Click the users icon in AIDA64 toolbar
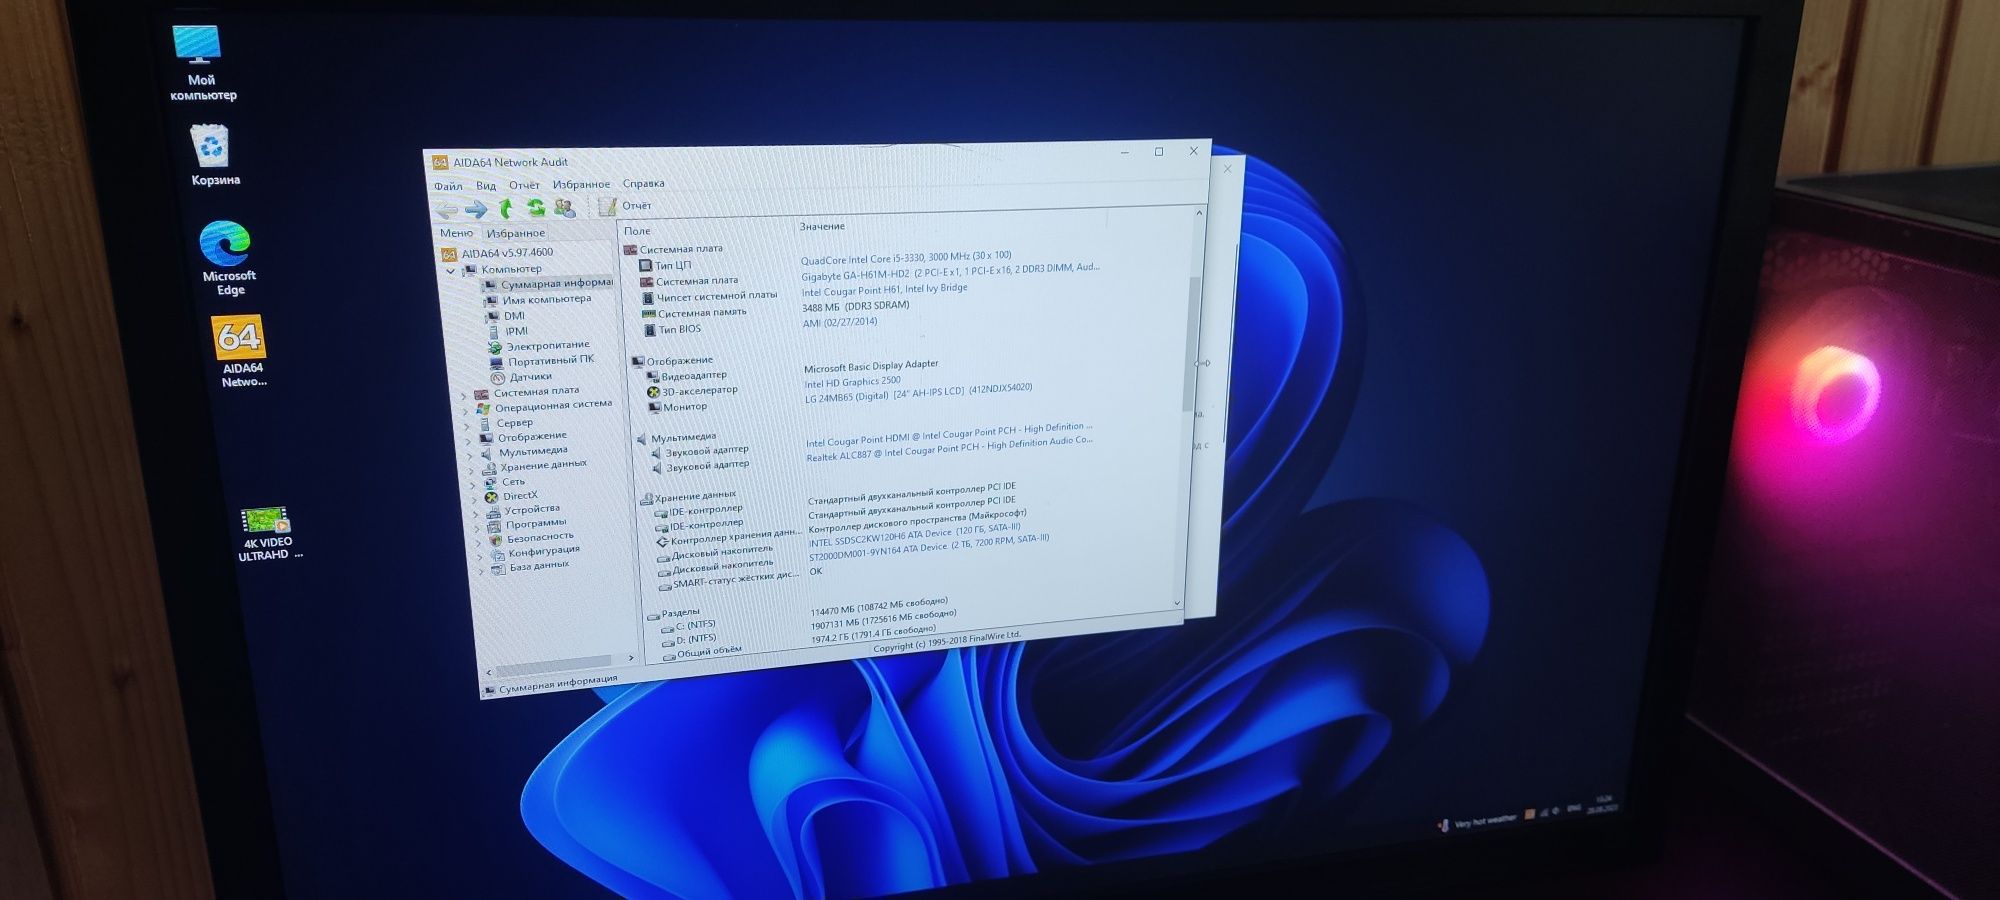2000x900 pixels. (x=565, y=207)
